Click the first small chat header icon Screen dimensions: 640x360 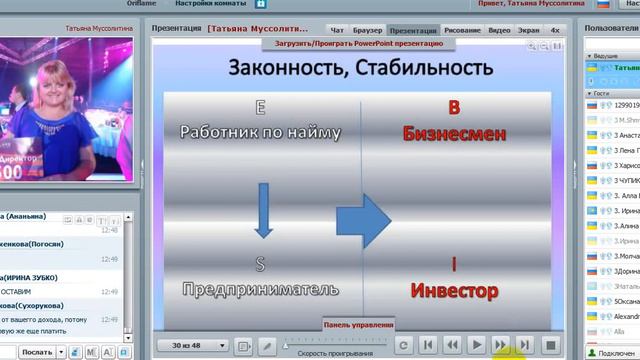pos(68,220)
